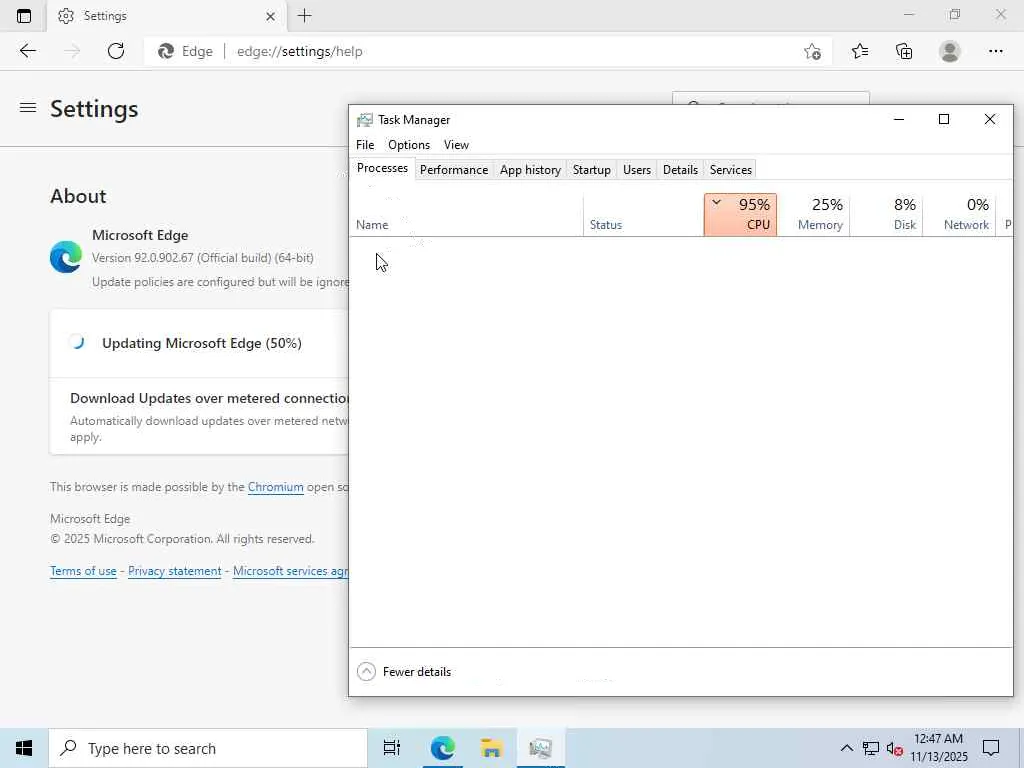Open the Settings hamburger menu
Screen dimensions: 1024x768
27,108
